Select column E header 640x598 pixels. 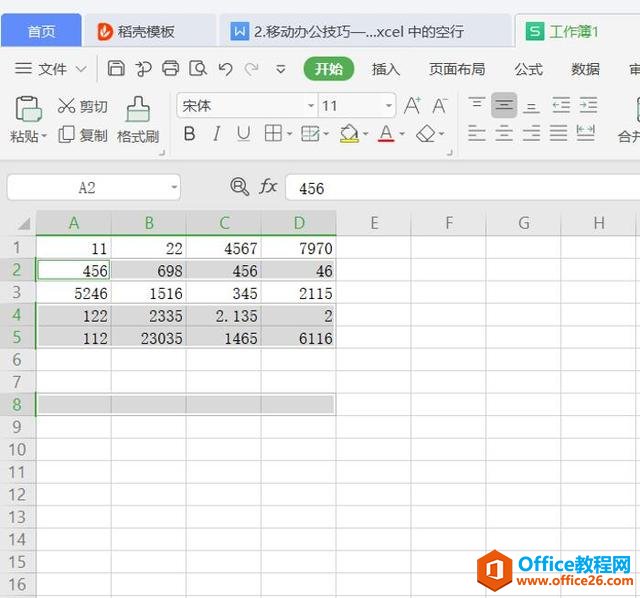coord(374,223)
